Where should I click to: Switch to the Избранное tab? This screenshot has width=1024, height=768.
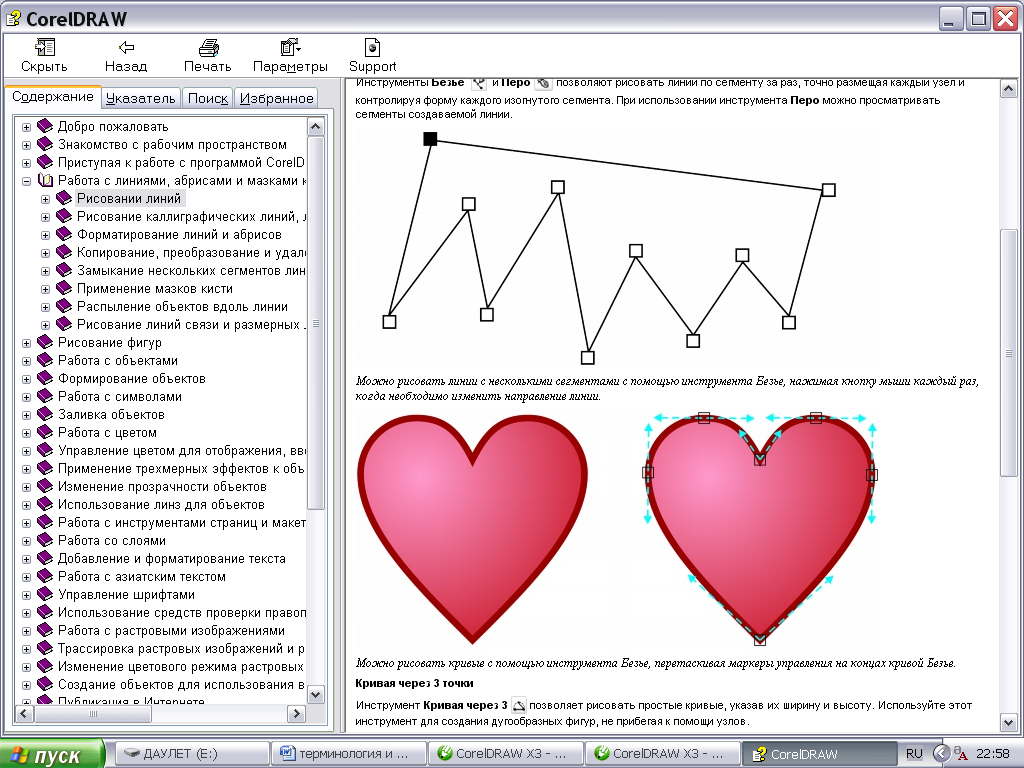tap(276, 98)
